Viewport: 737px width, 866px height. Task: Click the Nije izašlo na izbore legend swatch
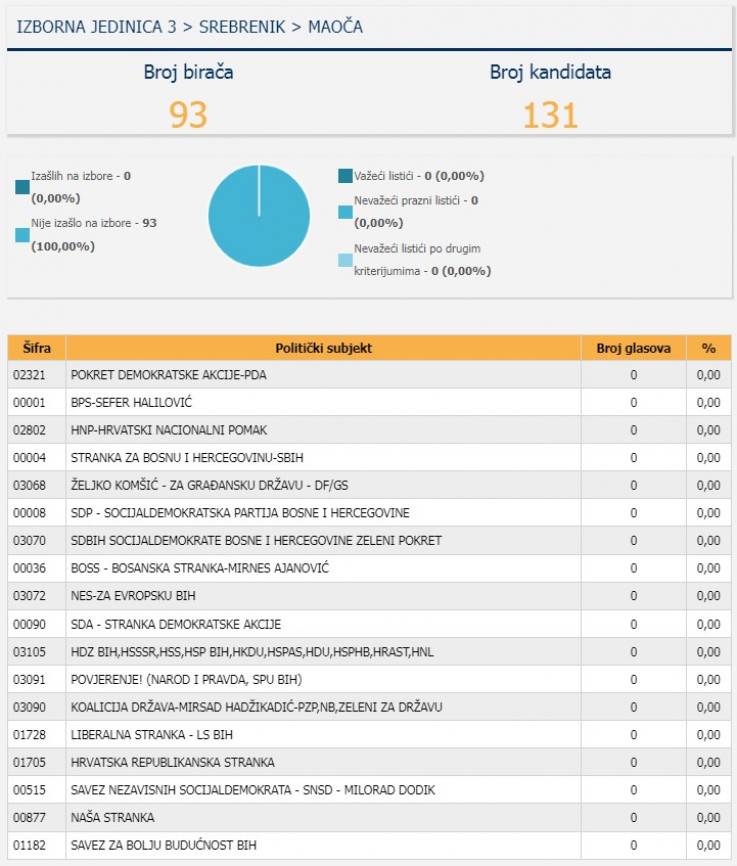click(22, 235)
